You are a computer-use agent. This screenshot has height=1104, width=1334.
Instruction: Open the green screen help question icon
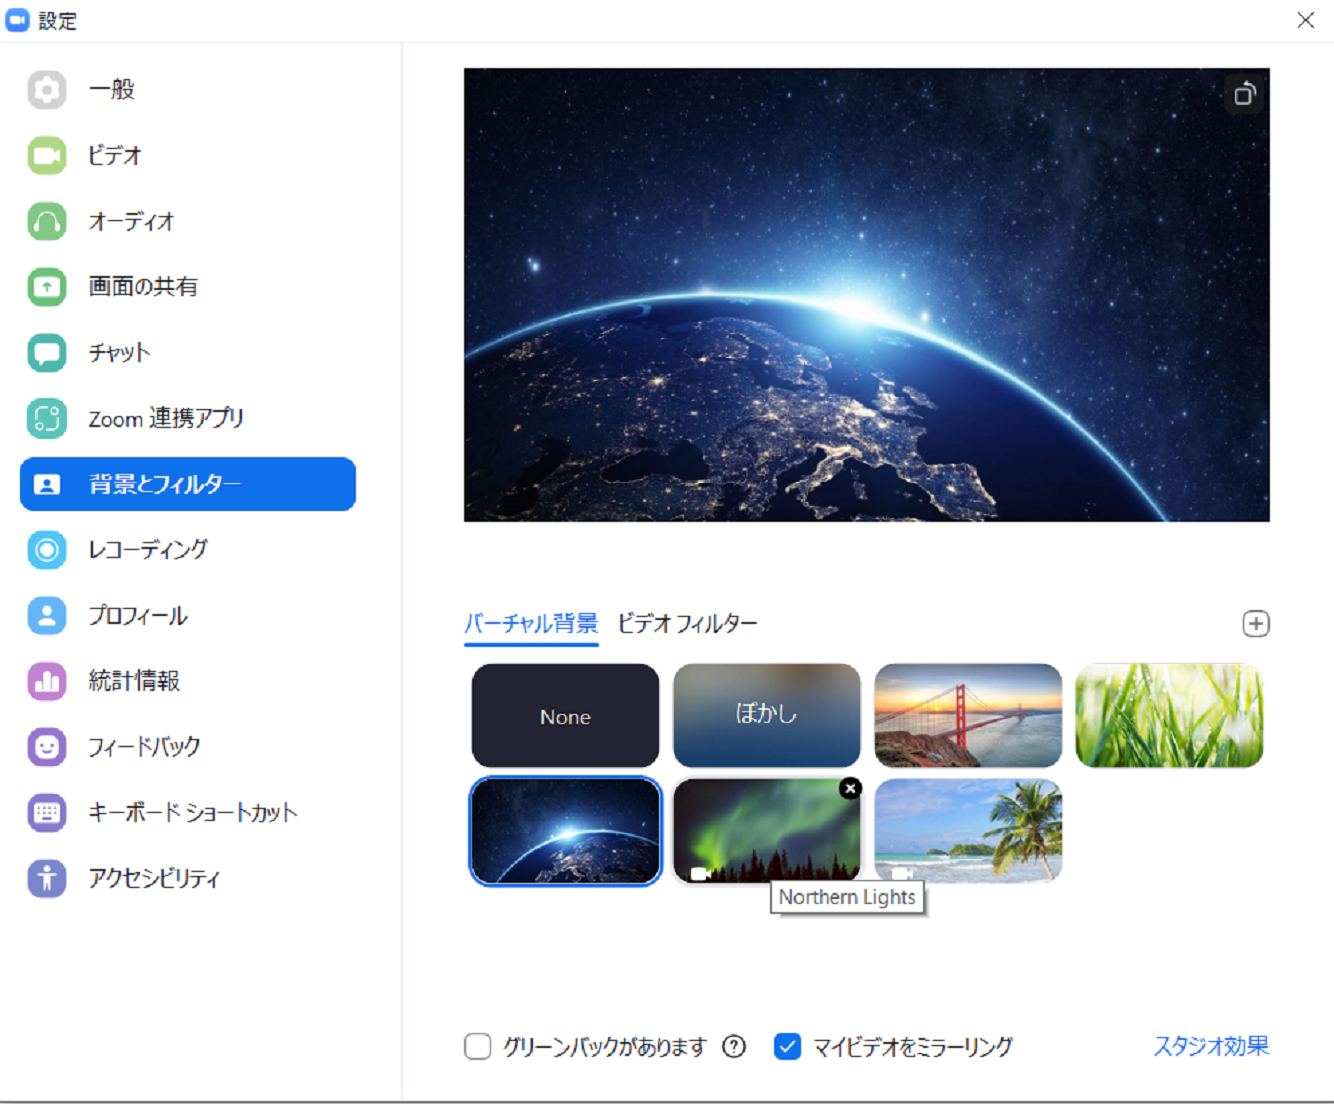tap(734, 1047)
